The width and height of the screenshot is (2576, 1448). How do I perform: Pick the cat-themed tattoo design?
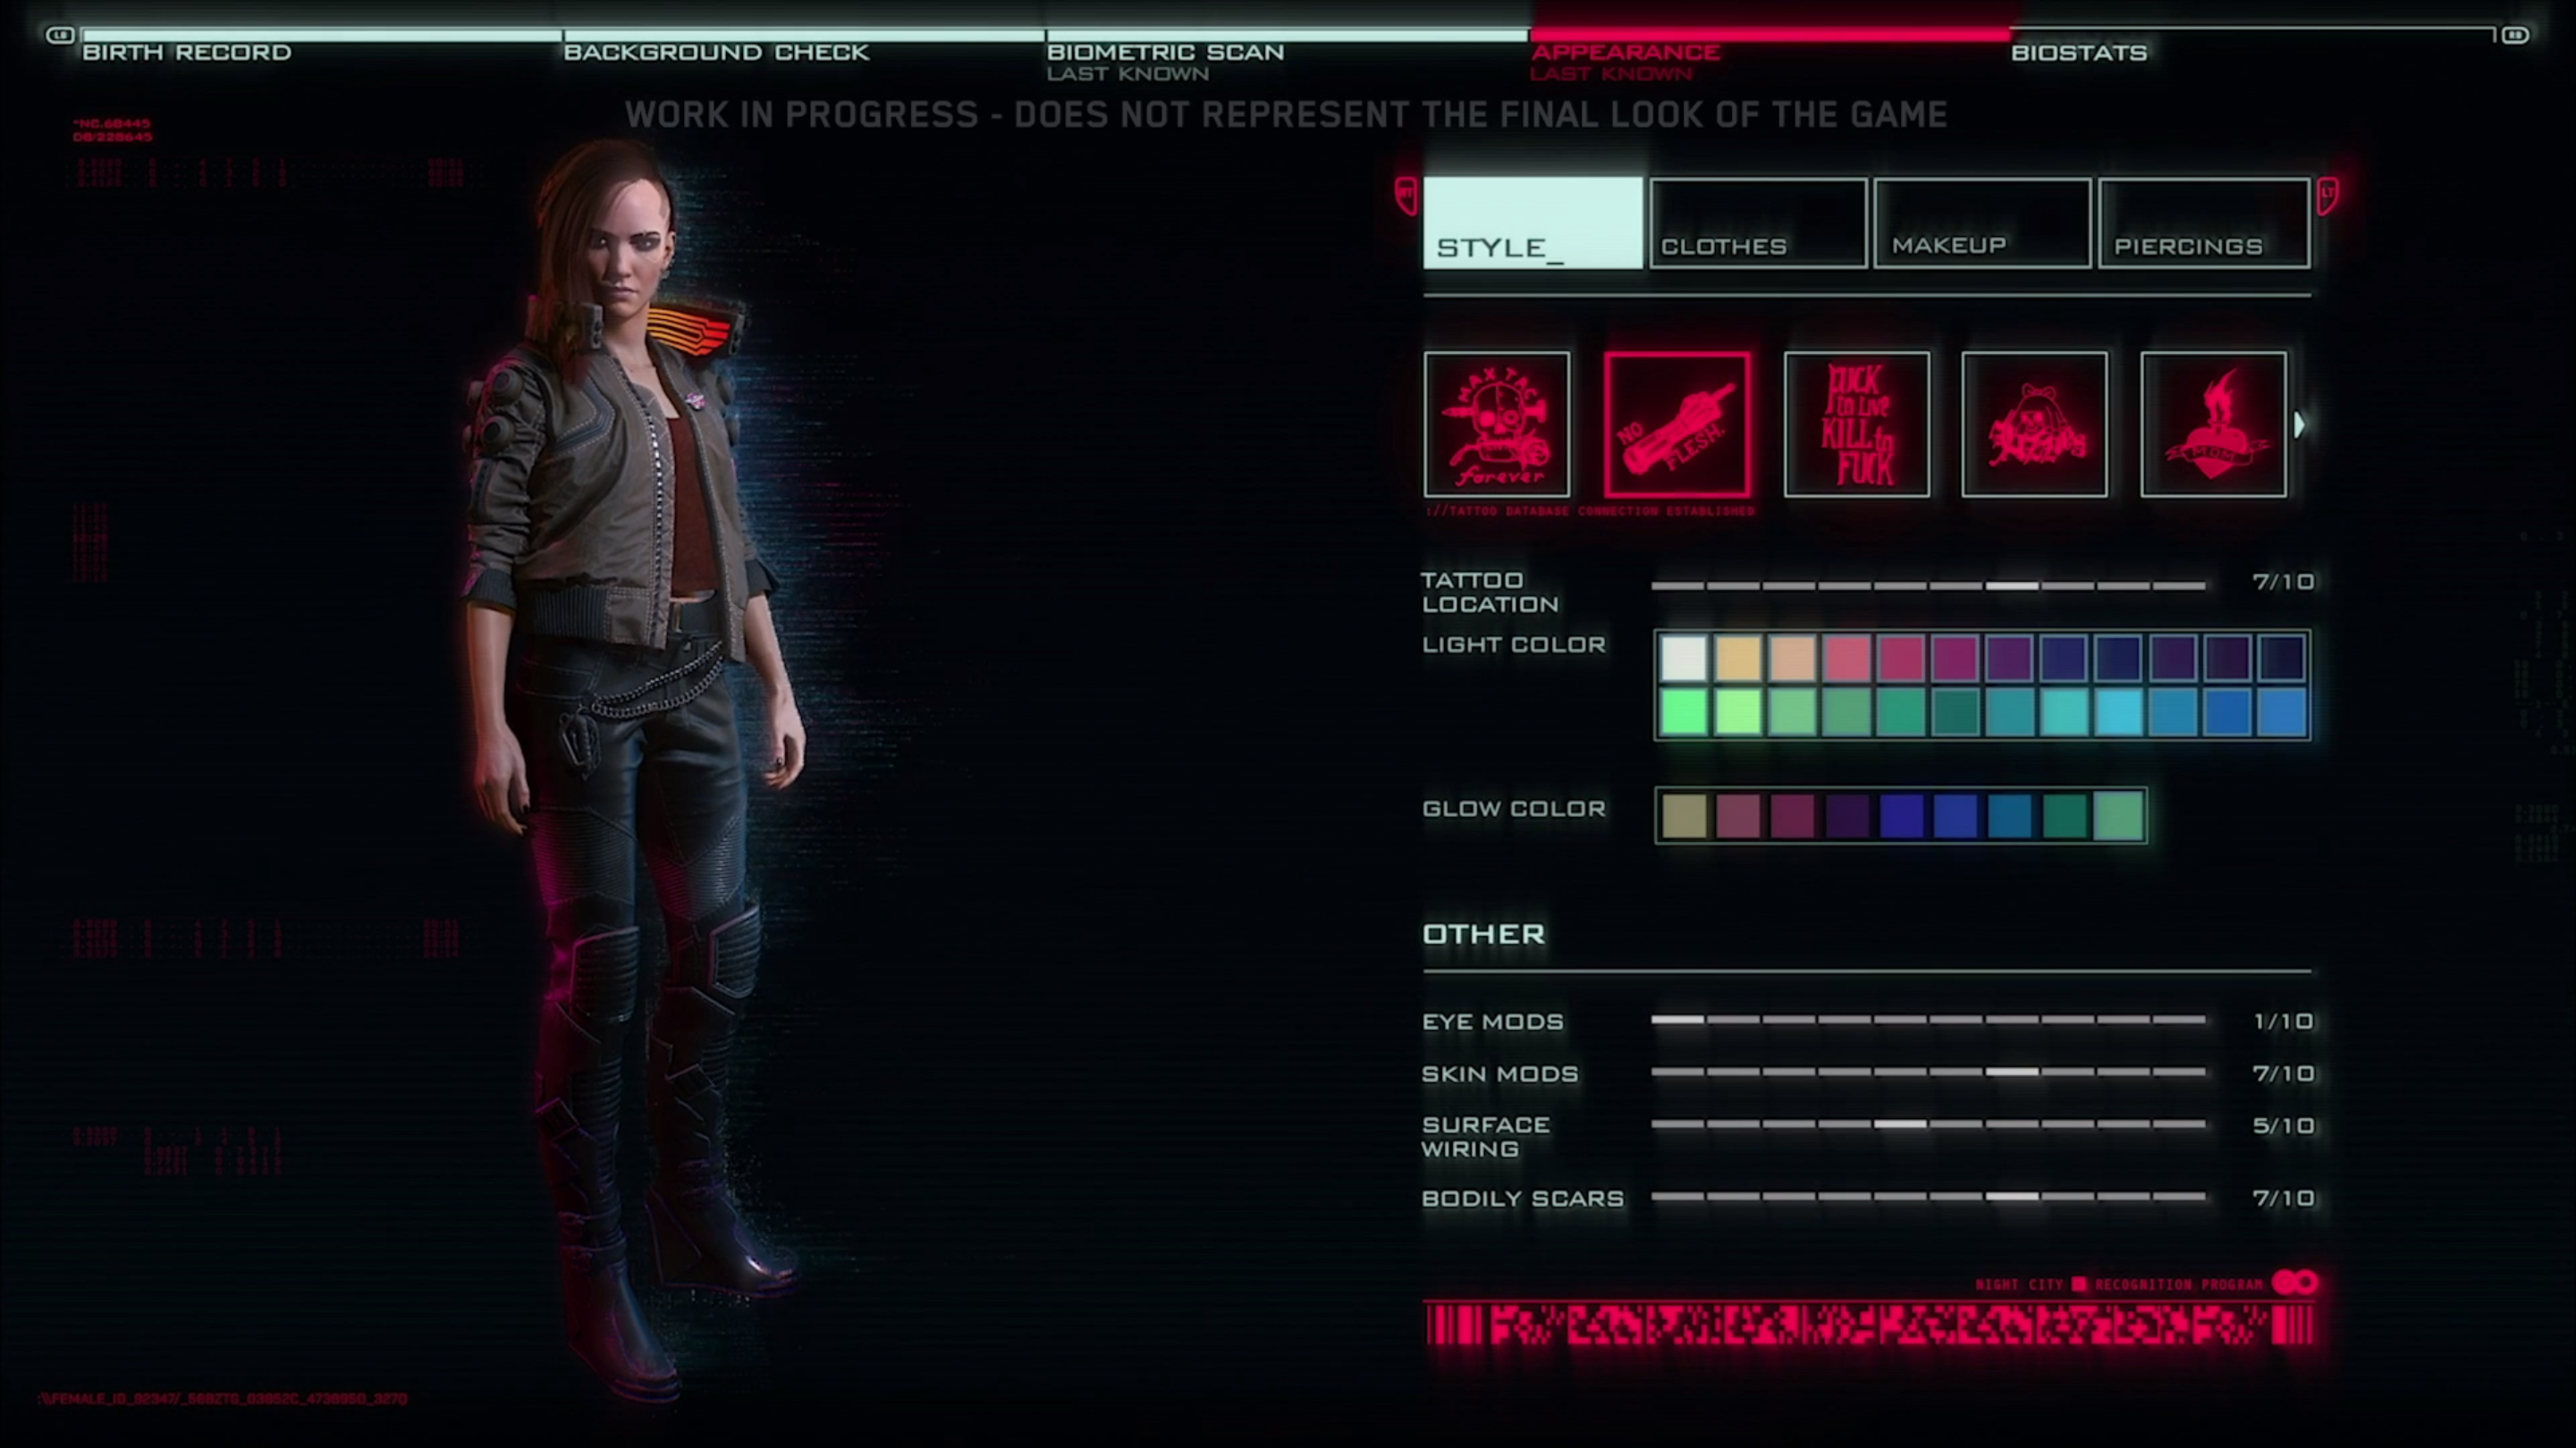(x=2035, y=425)
